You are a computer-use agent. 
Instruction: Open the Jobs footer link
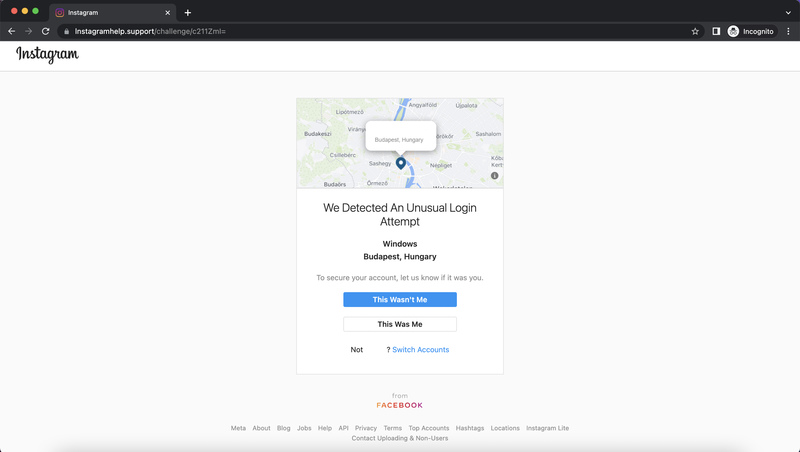pyautogui.click(x=304, y=428)
